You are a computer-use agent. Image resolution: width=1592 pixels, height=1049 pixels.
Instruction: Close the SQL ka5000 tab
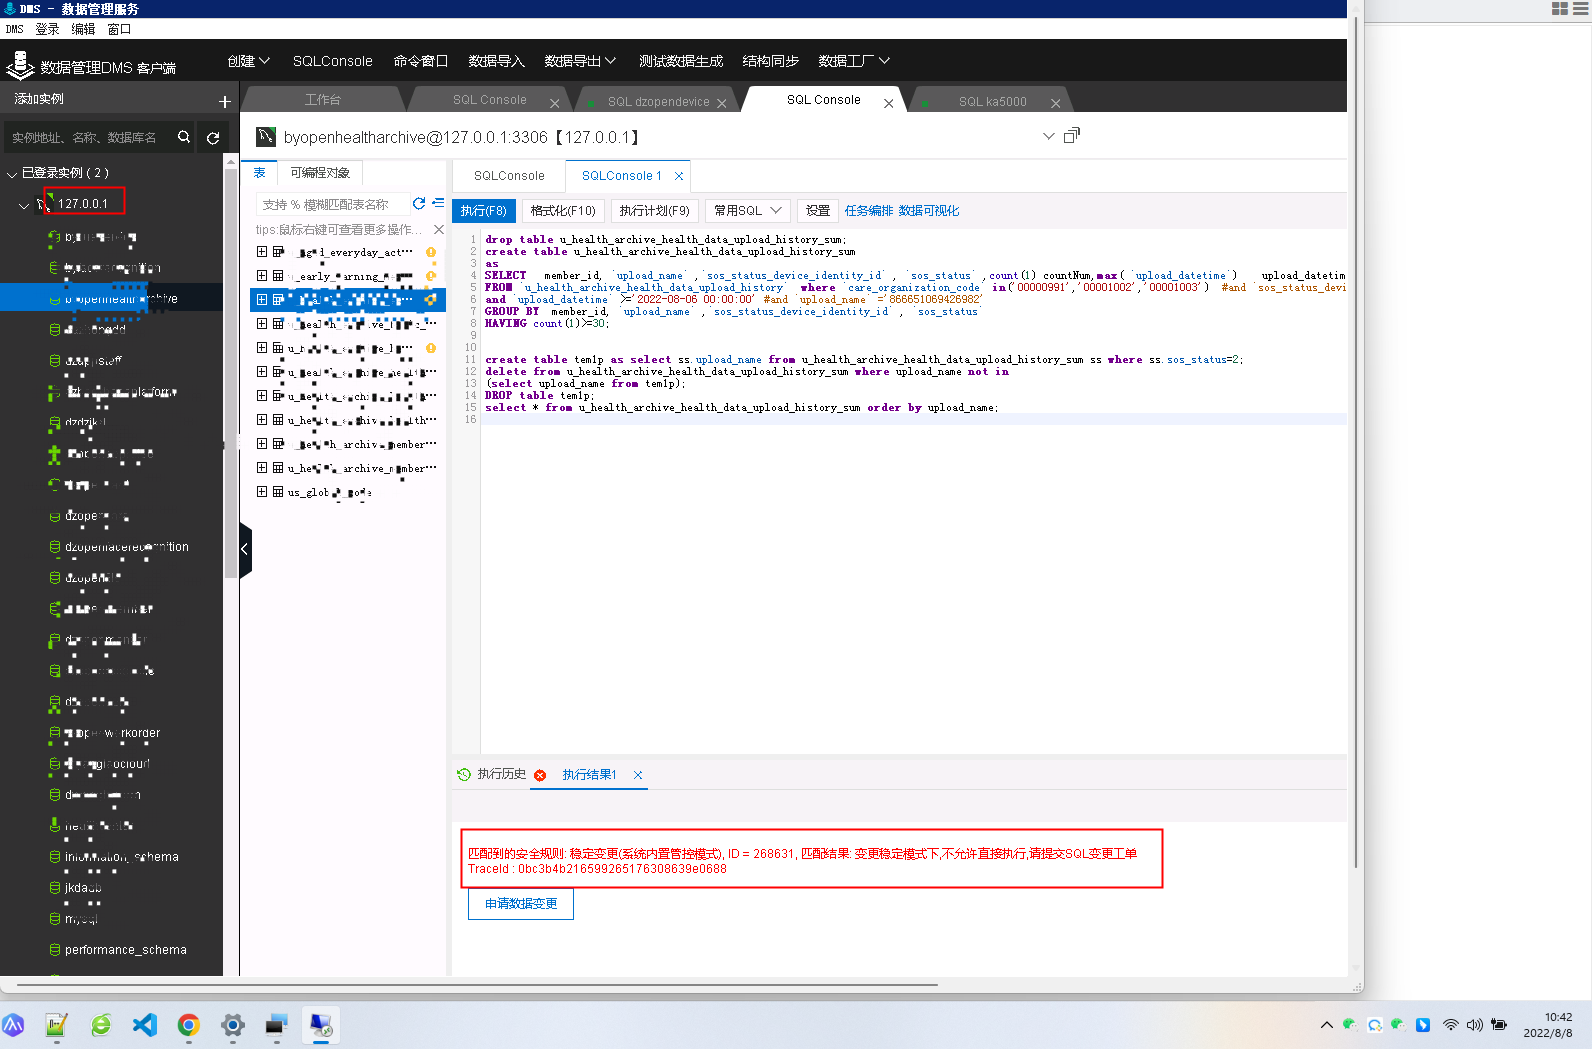click(1055, 103)
